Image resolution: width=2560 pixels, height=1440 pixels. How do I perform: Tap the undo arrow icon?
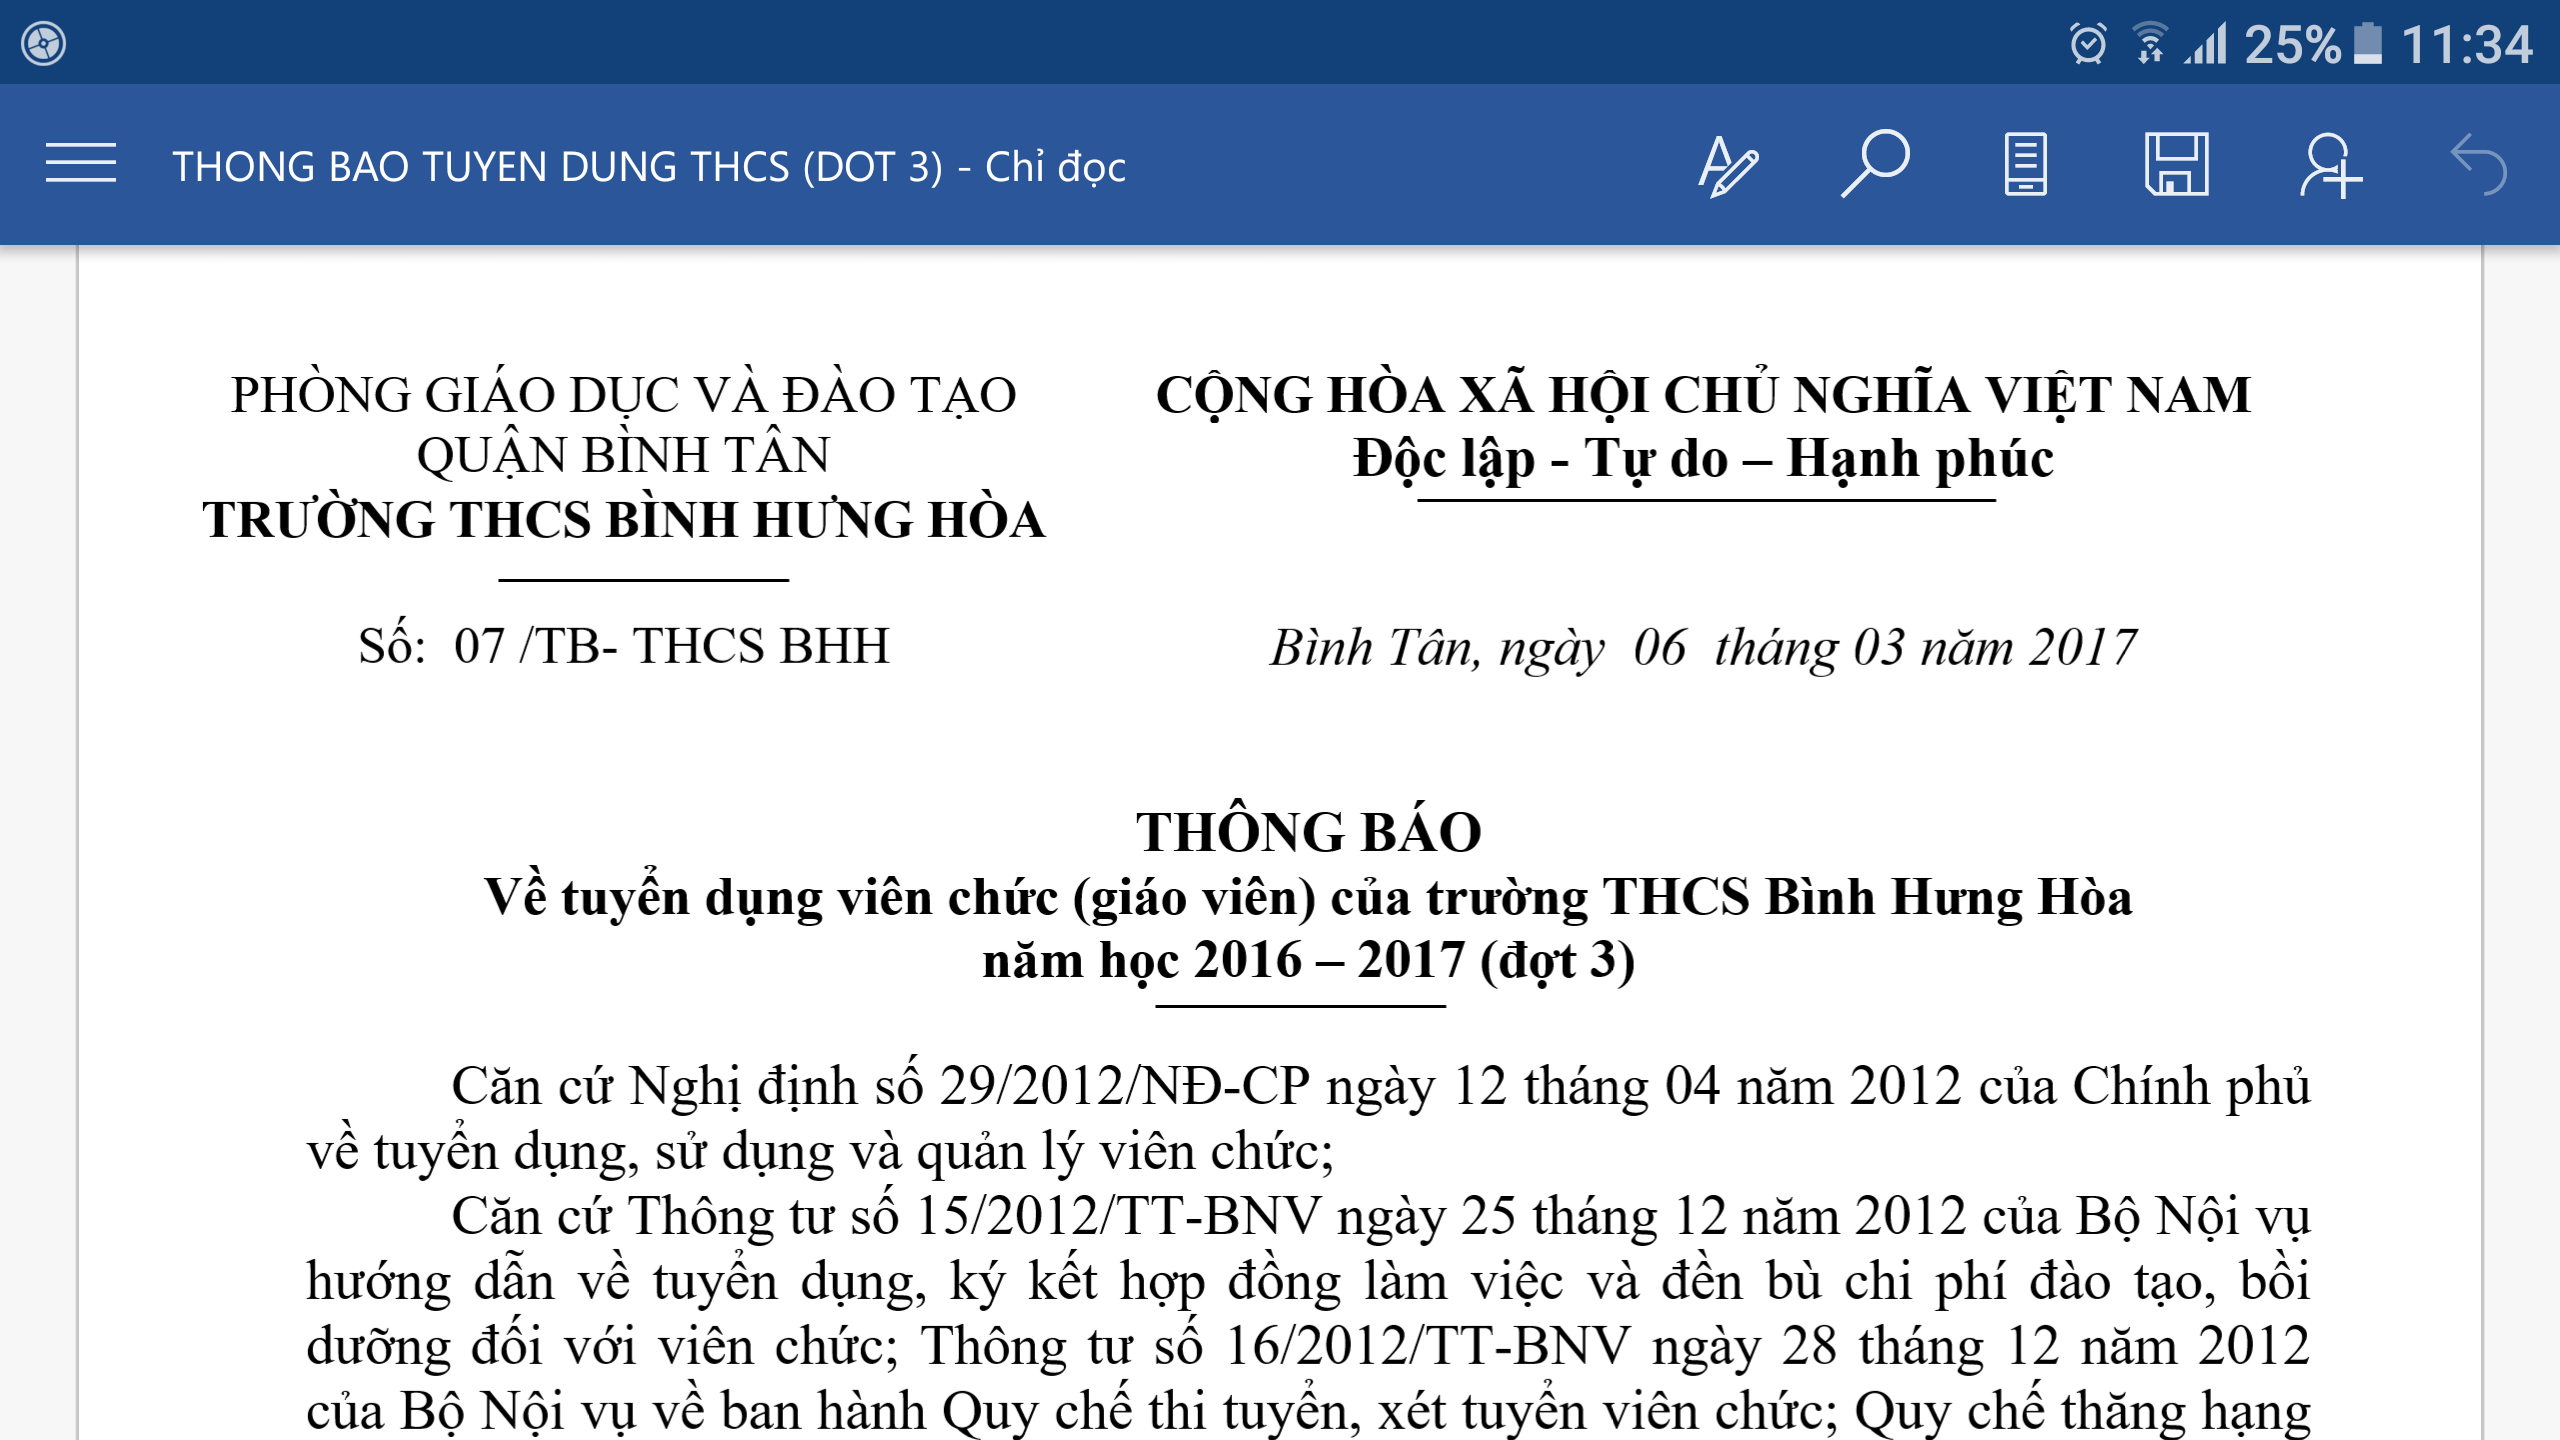pos(2479,165)
